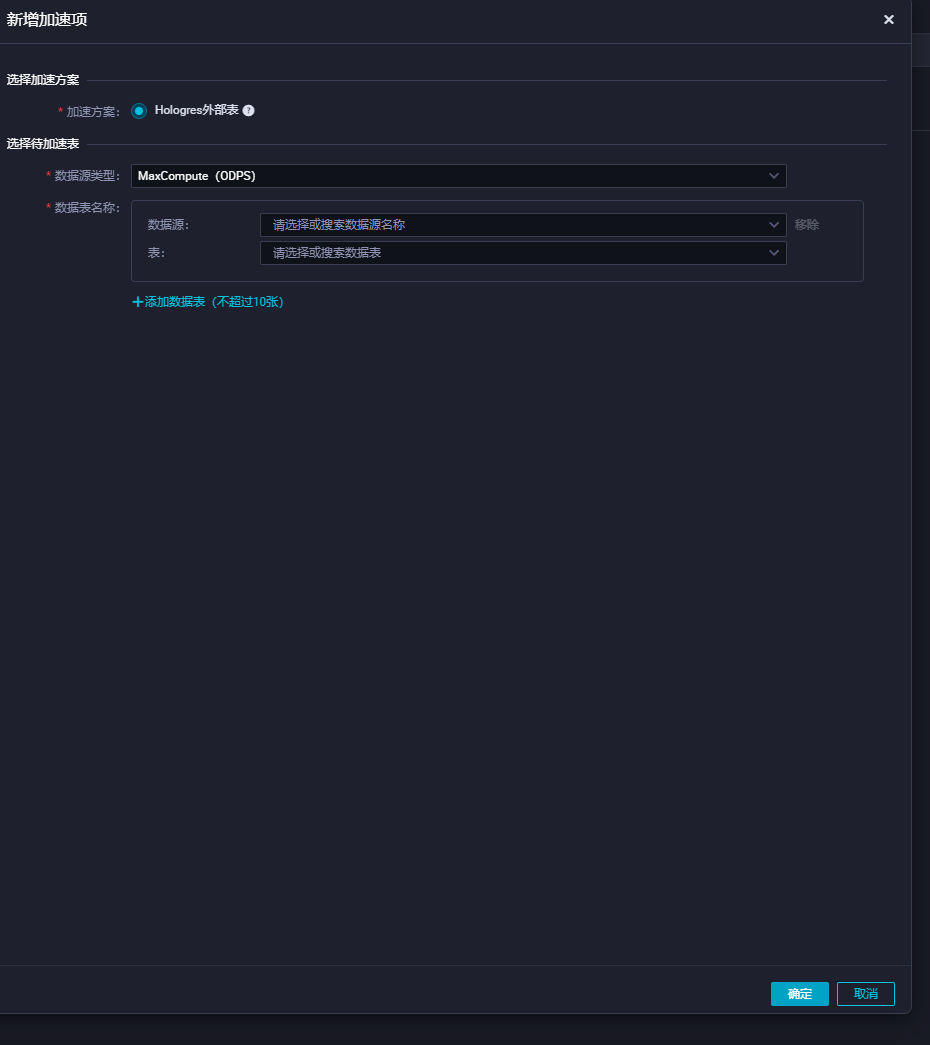Click the 选择待加速表 section heading

[43, 144]
